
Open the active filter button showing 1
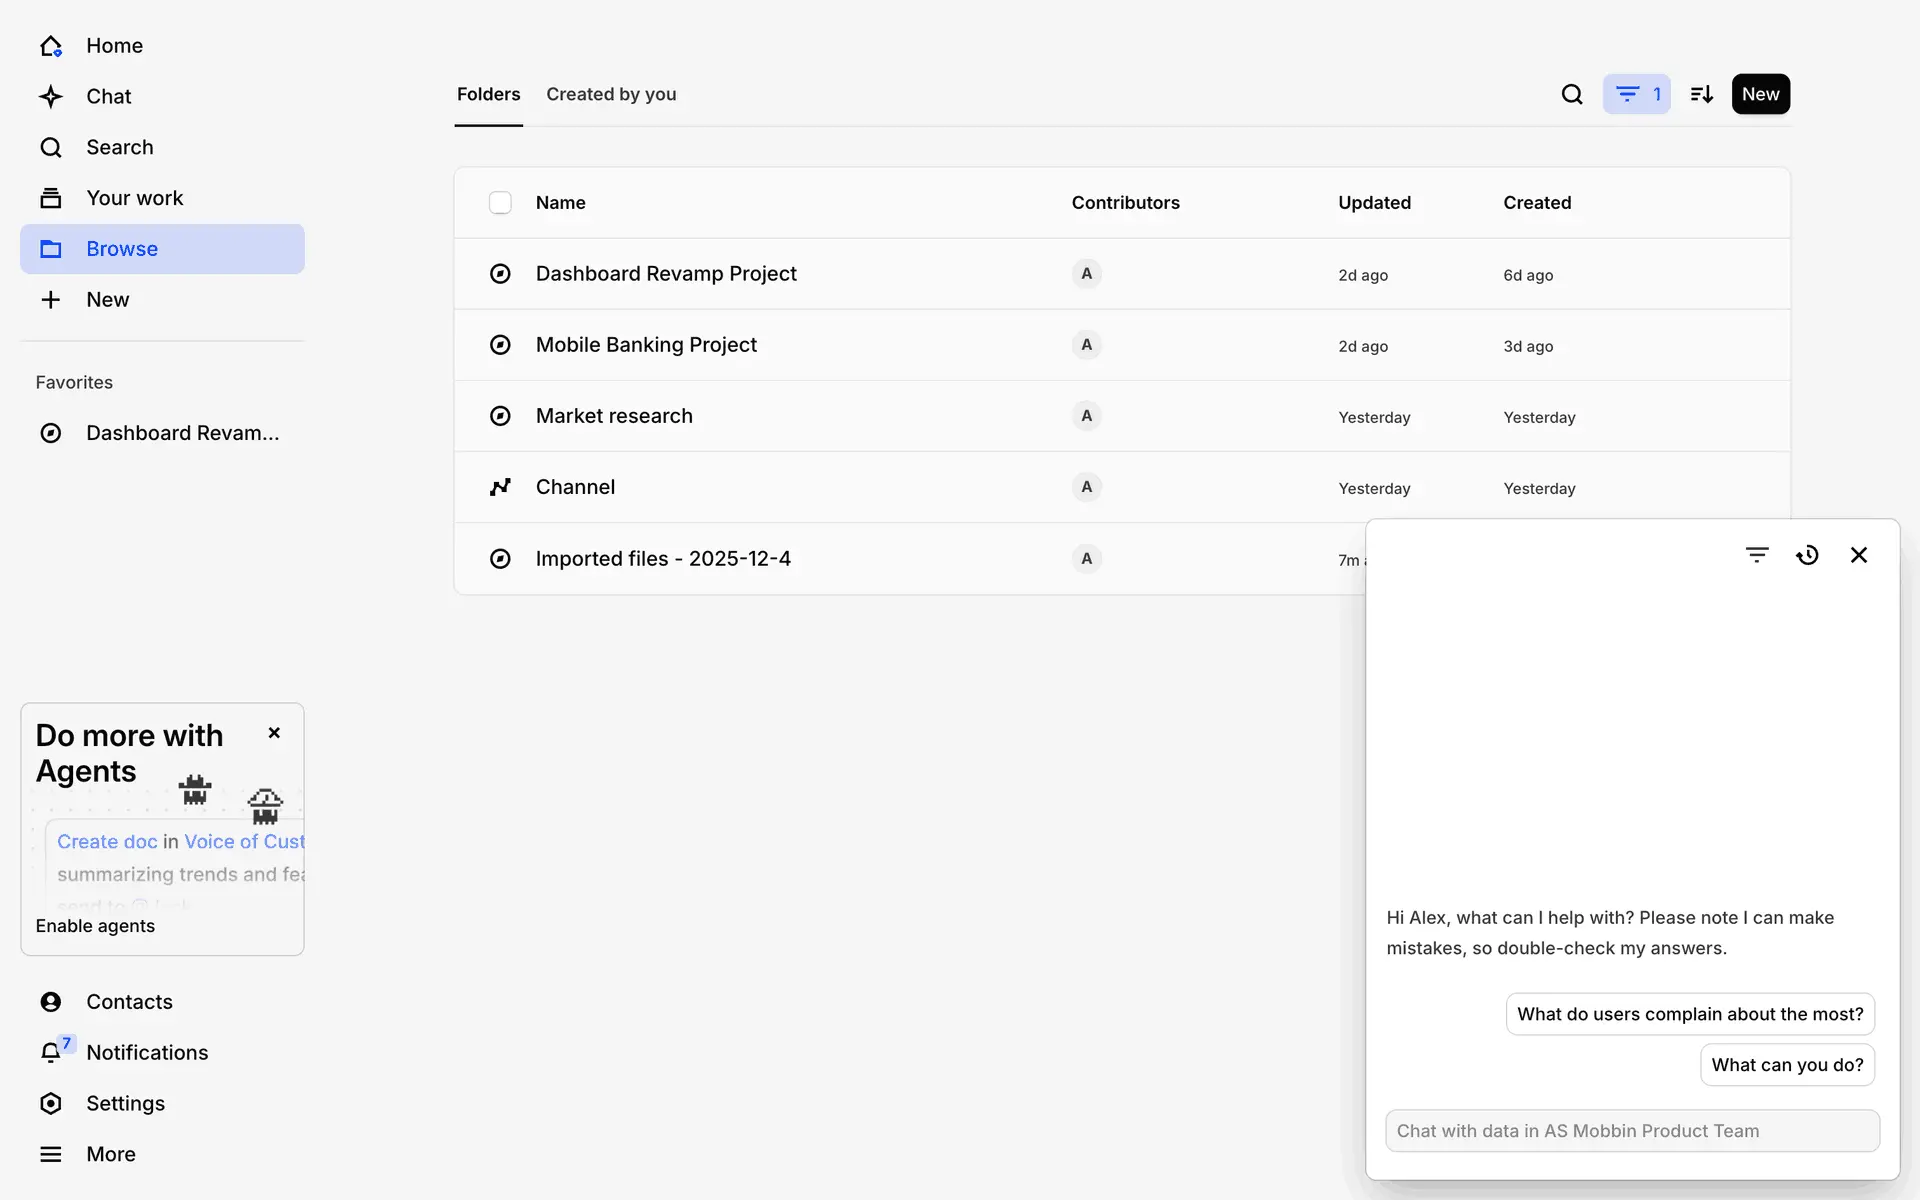pyautogui.click(x=1636, y=94)
